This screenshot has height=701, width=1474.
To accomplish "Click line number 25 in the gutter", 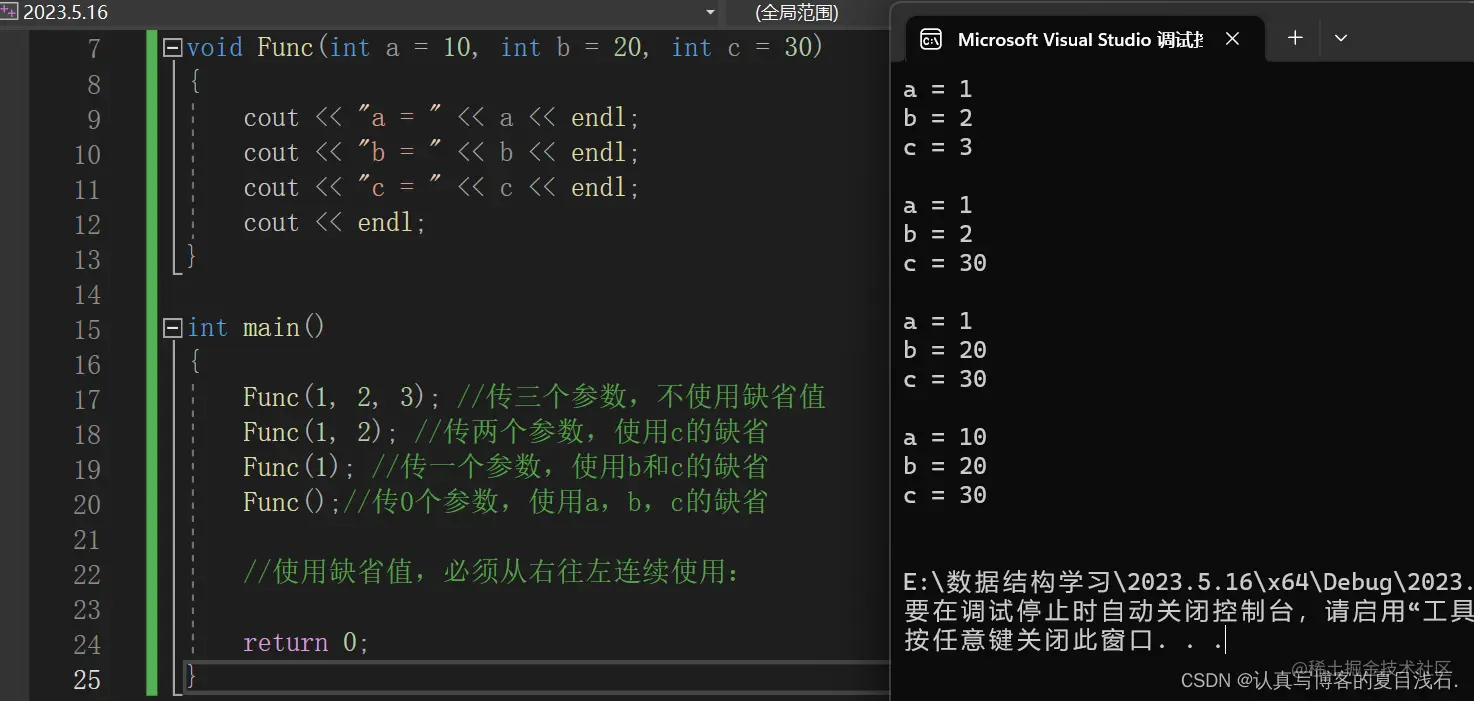I will (87, 679).
